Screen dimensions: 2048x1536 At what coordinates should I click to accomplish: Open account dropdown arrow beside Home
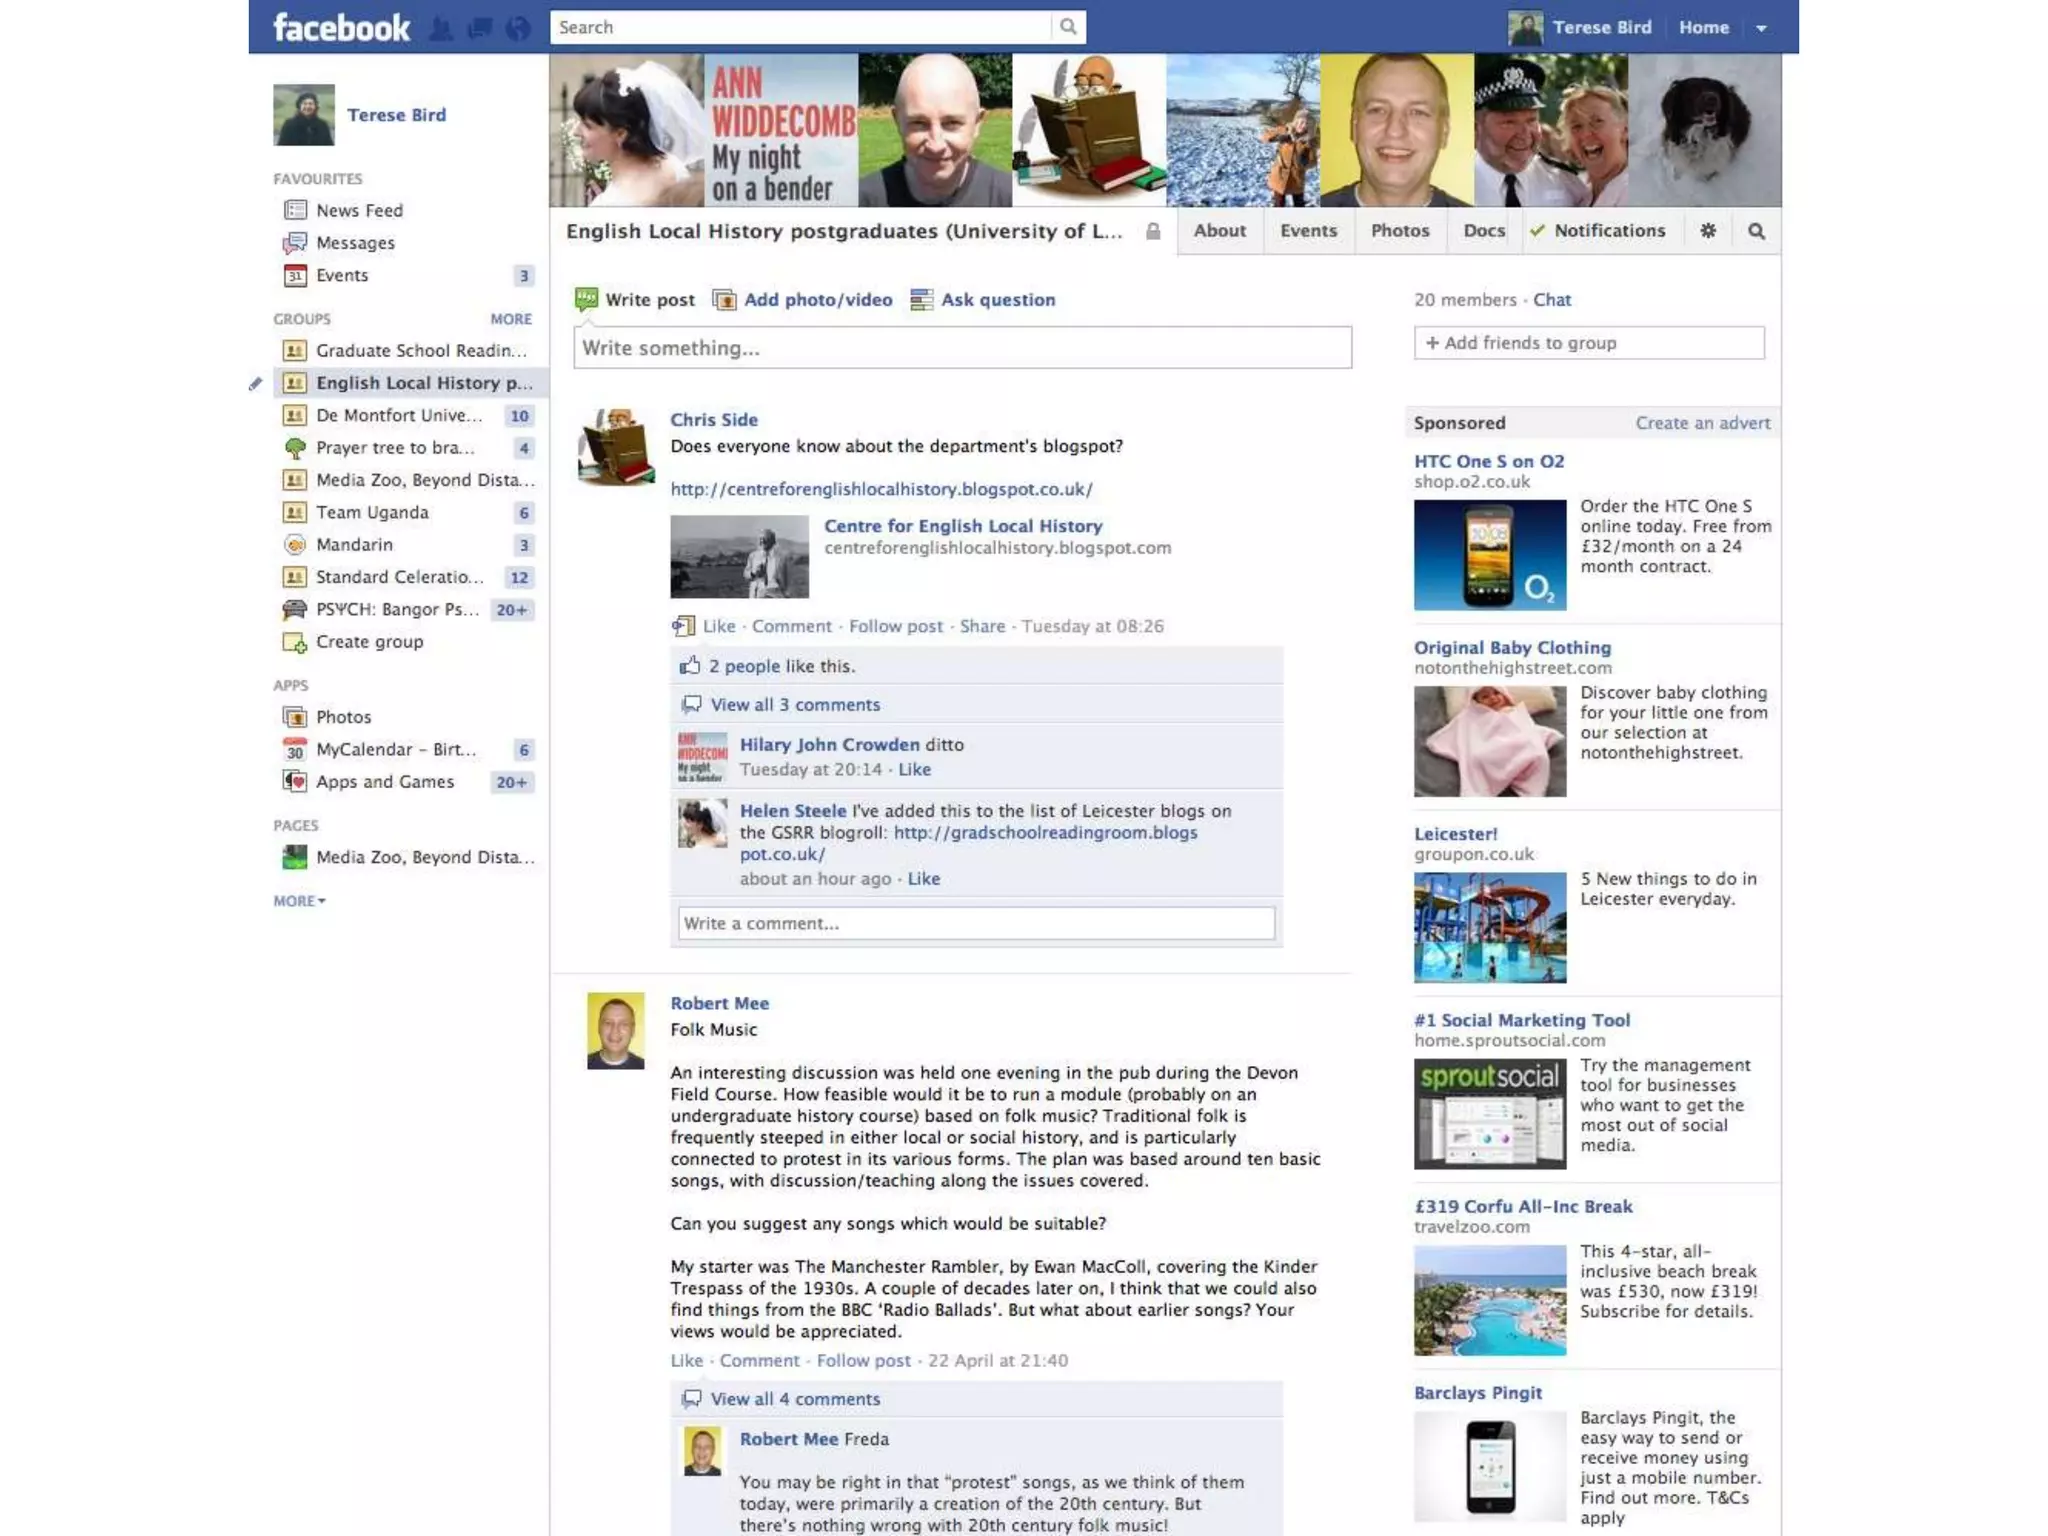pyautogui.click(x=1762, y=28)
